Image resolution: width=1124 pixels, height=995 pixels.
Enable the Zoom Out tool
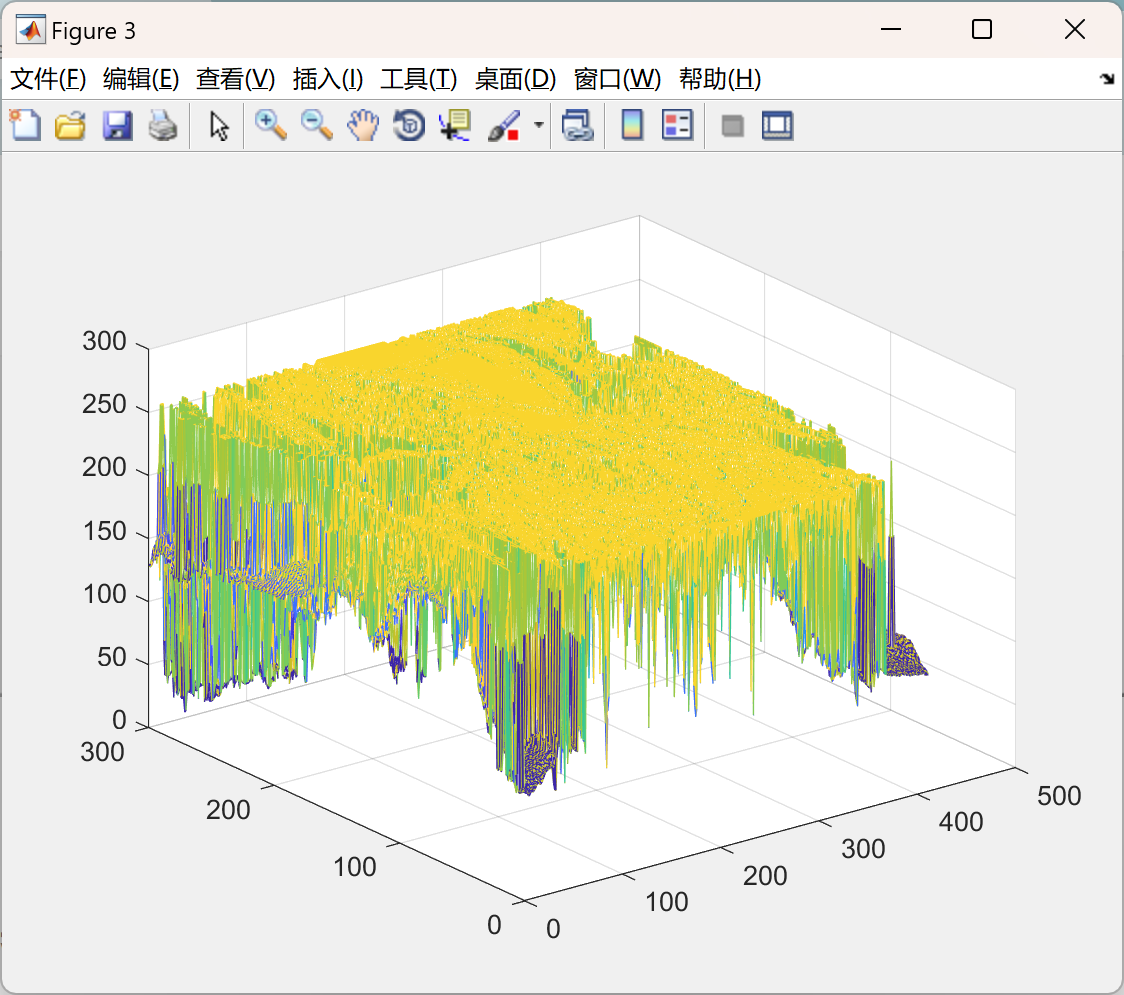(x=316, y=125)
